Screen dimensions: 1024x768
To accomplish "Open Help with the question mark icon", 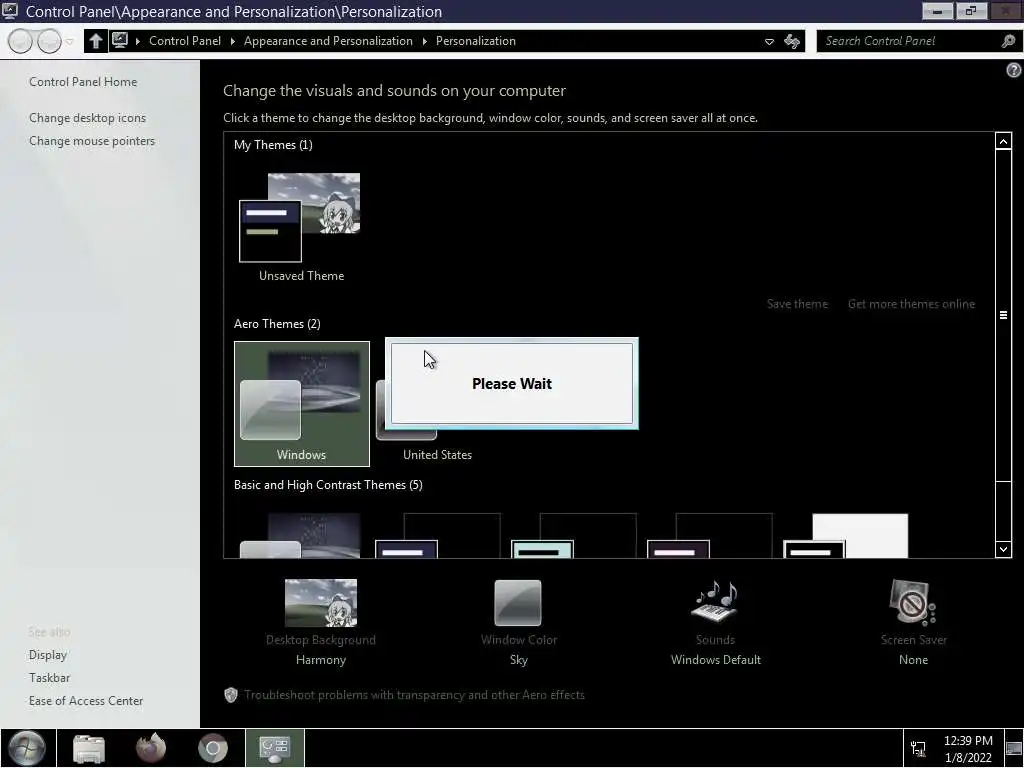I will [x=1014, y=70].
